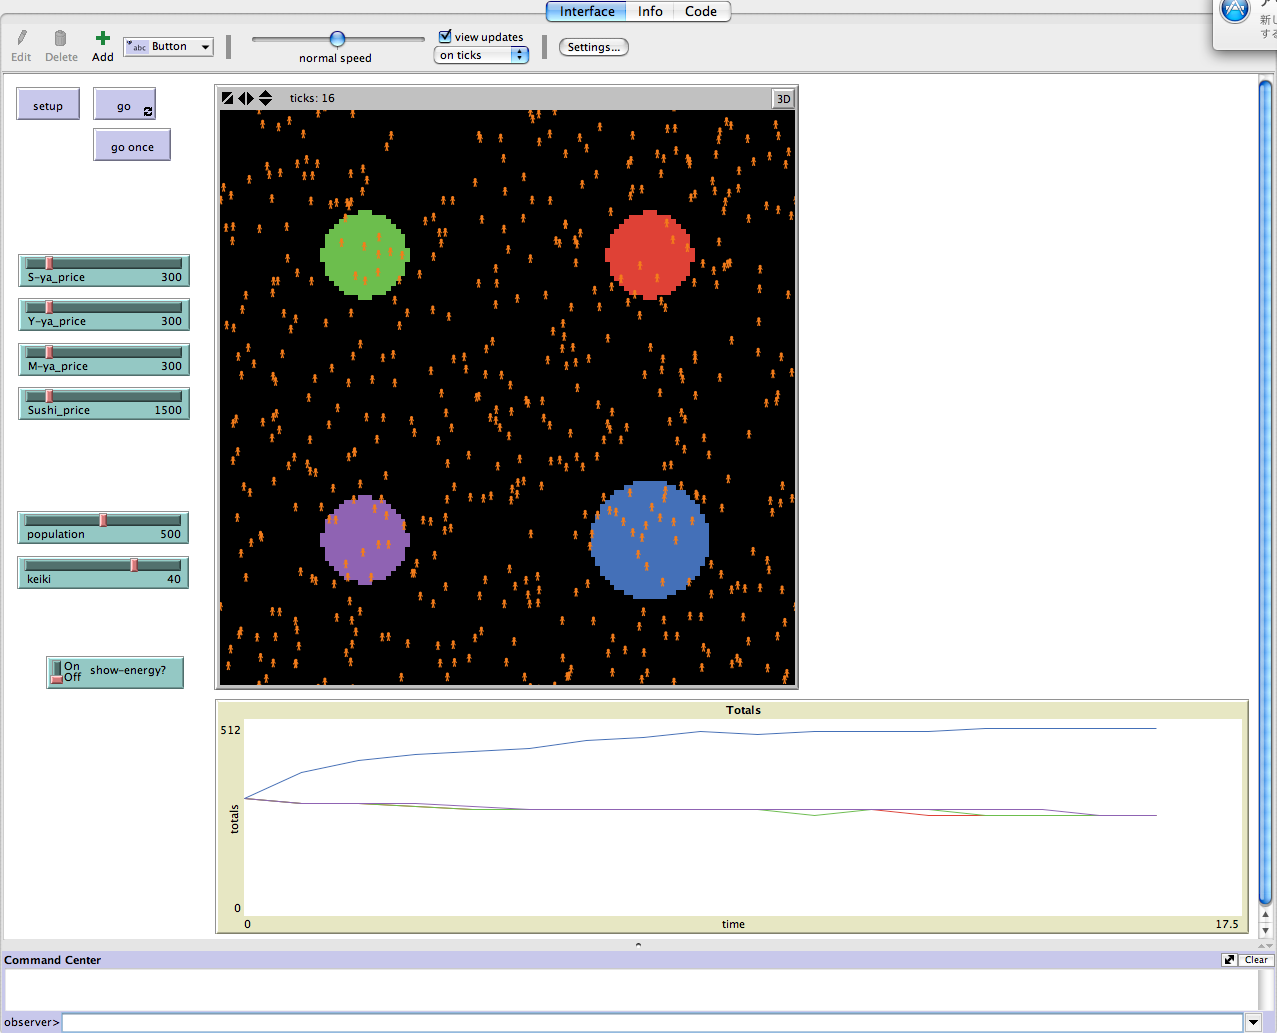Switch to the Interface tab

tap(587, 11)
